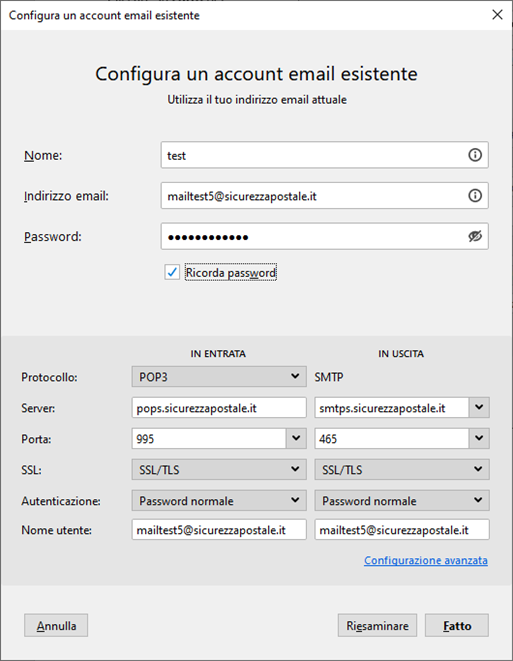Click the info icon in the Nome field

475,155
